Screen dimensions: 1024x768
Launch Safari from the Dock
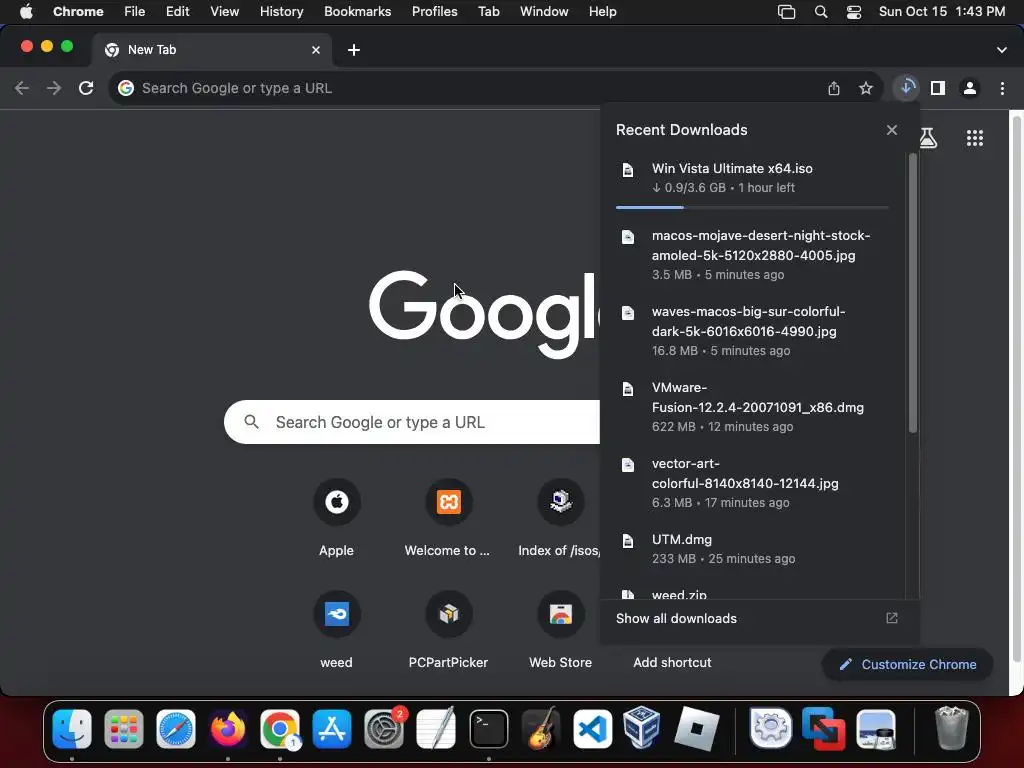[x=176, y=728]
